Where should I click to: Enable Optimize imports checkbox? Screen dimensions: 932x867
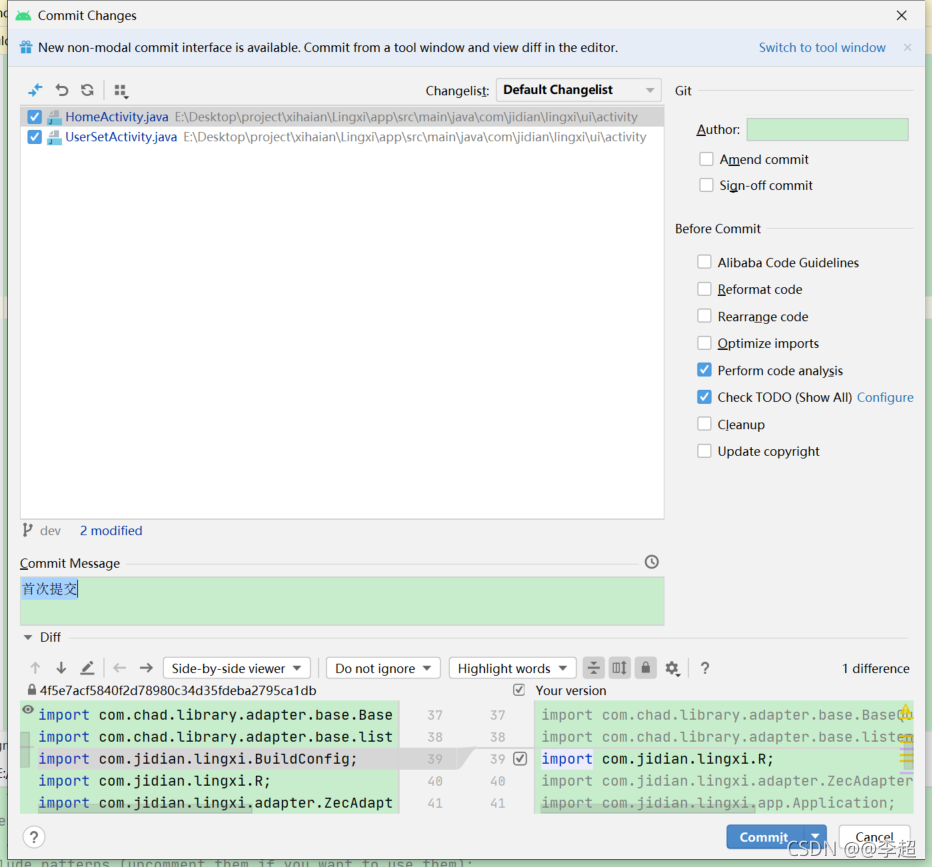click(x=704, y=343)
